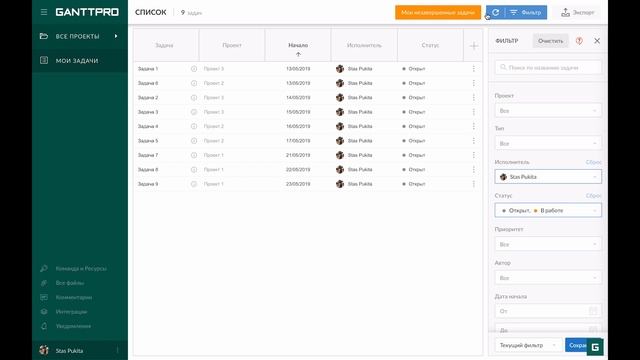The height and width of the screenshot is (360, 640).
Task: Open info icon for Задача 3
Action: point(194,112)
